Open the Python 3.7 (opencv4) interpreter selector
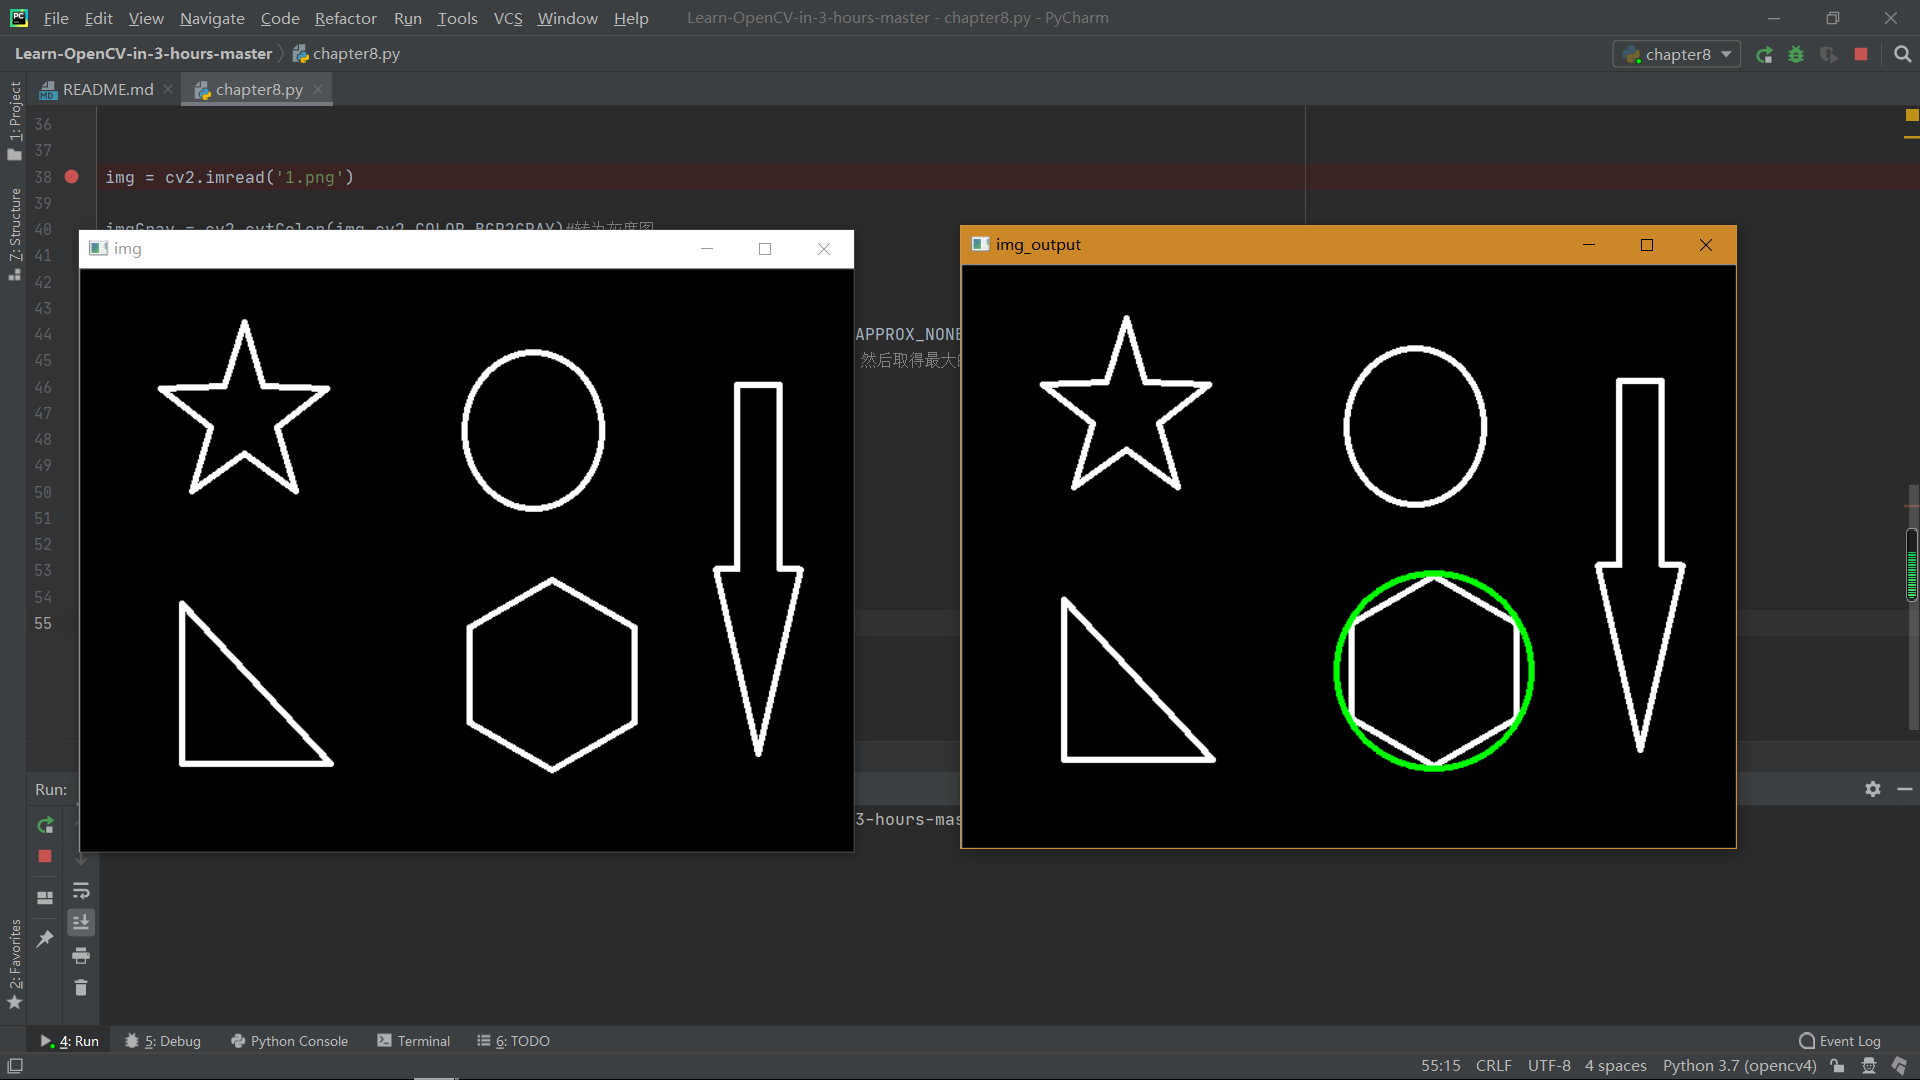The image size is (1920, 1080). 1738,1065
